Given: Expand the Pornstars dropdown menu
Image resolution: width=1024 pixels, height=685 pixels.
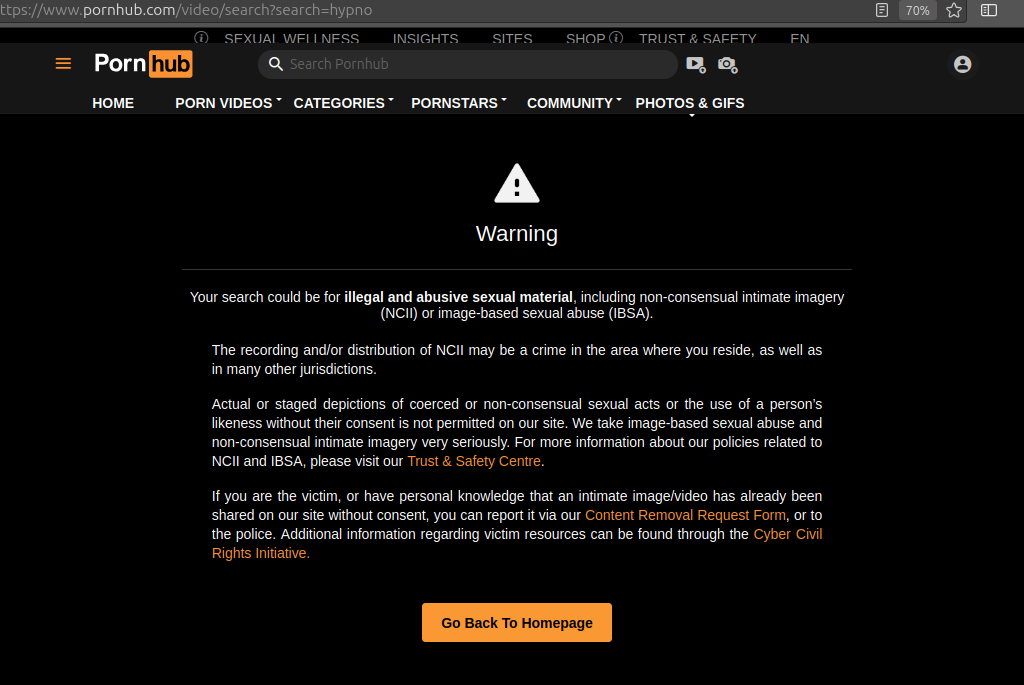Looking at the screenshot, I should (x=458, y=103).
